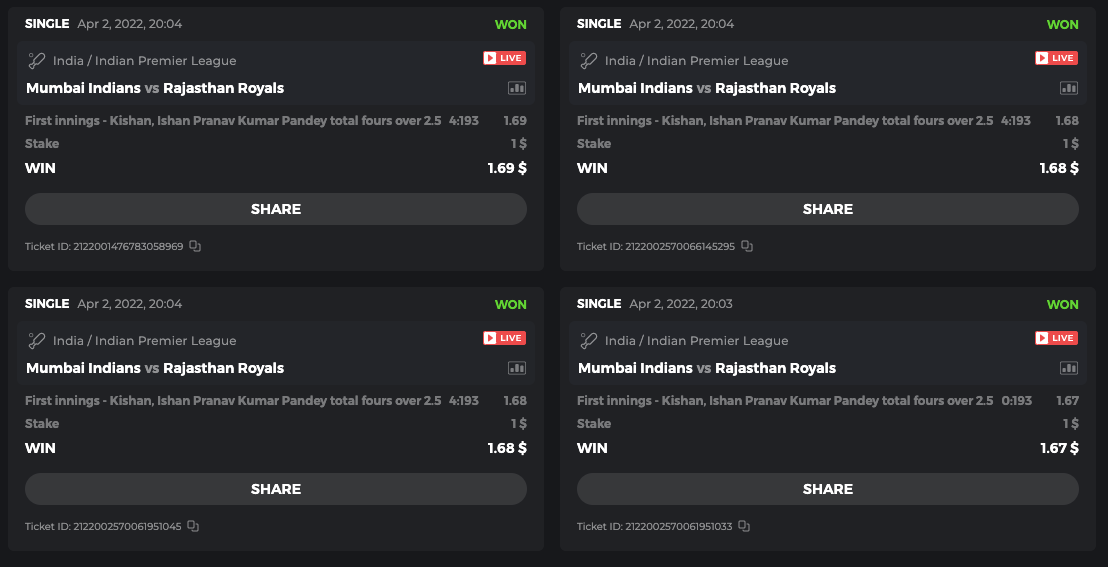The height and width of the screenshot is (567, 1108).
Task: Click LIVE badge on ticket ending 5295
Action: [x=1056, y=58]
